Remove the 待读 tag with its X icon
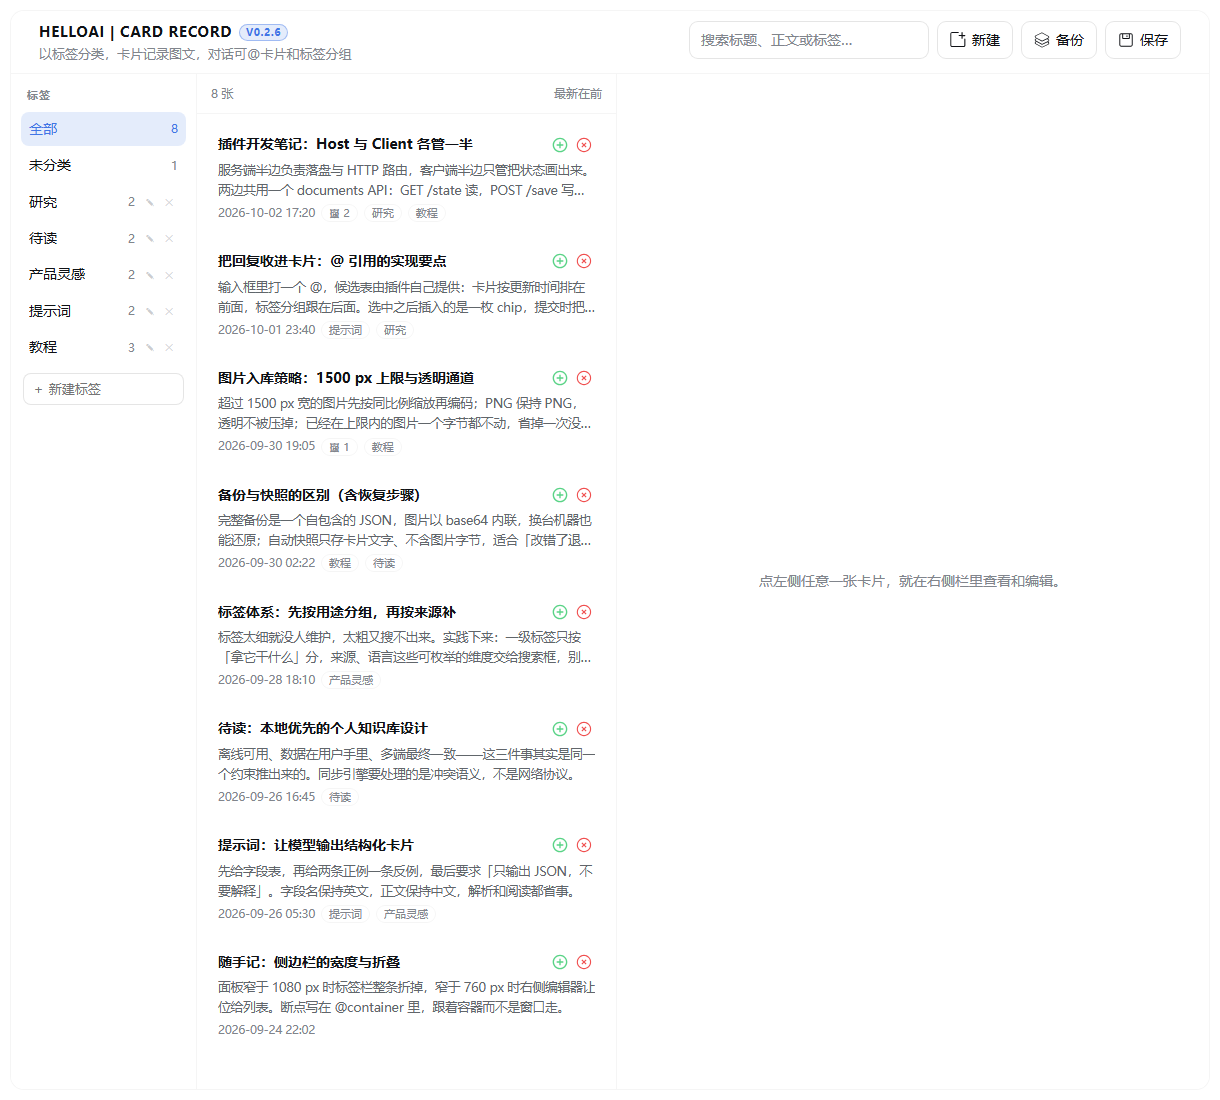This screenshot has width=1220, height=1100. point(169,238)
